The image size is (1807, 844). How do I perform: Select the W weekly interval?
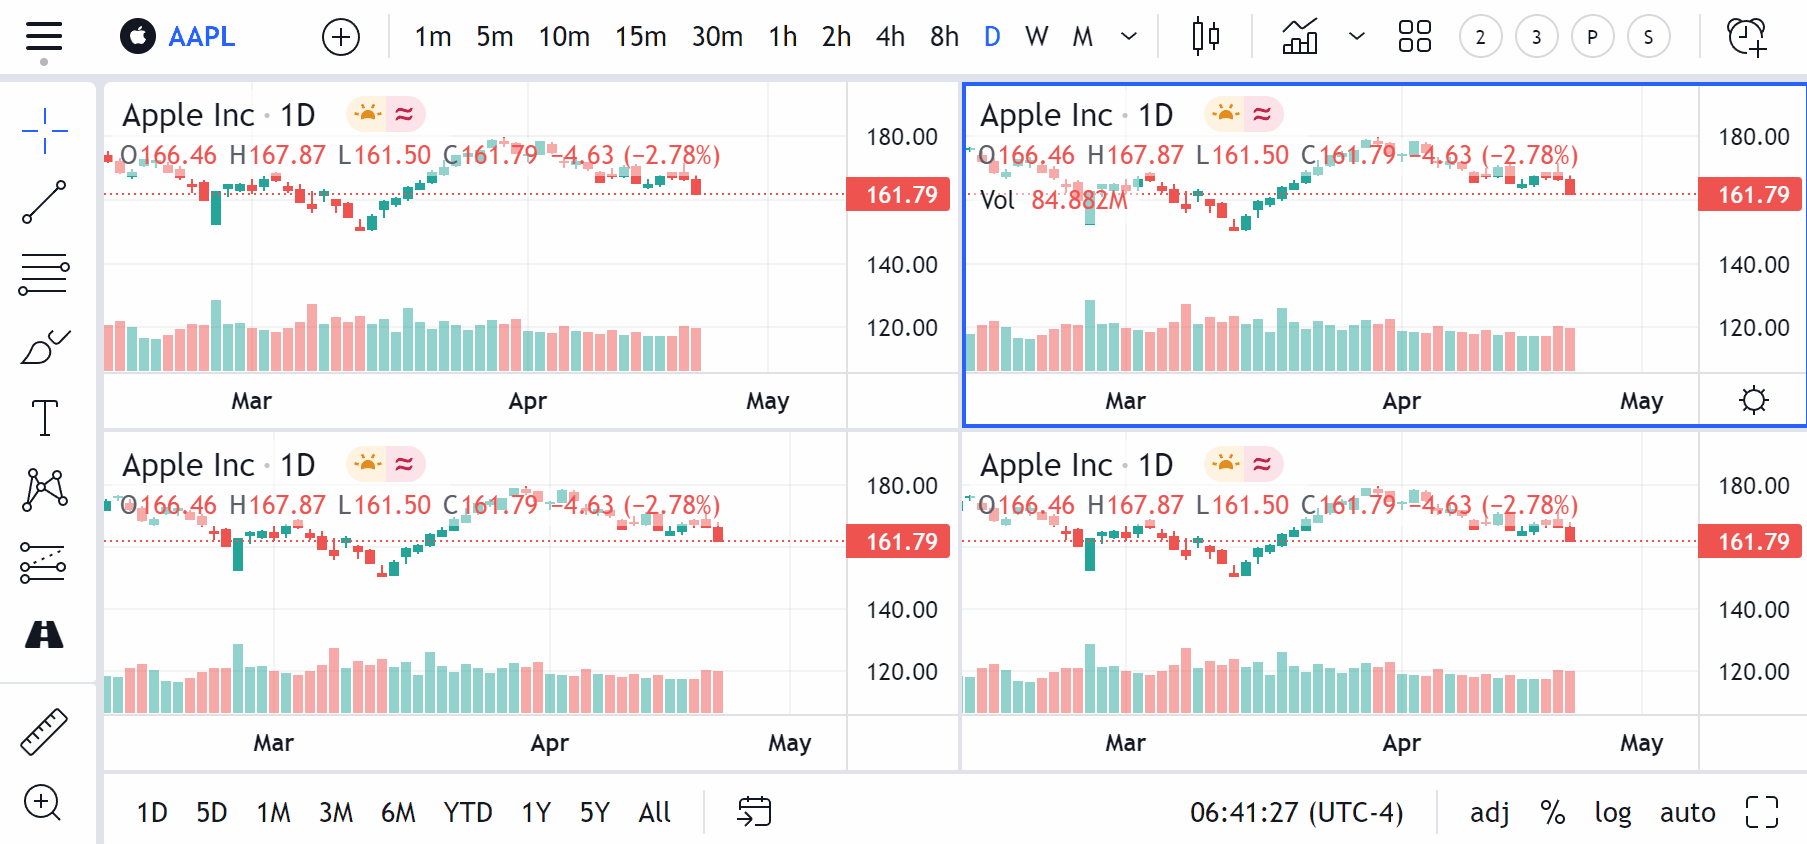coord(1036,37)
